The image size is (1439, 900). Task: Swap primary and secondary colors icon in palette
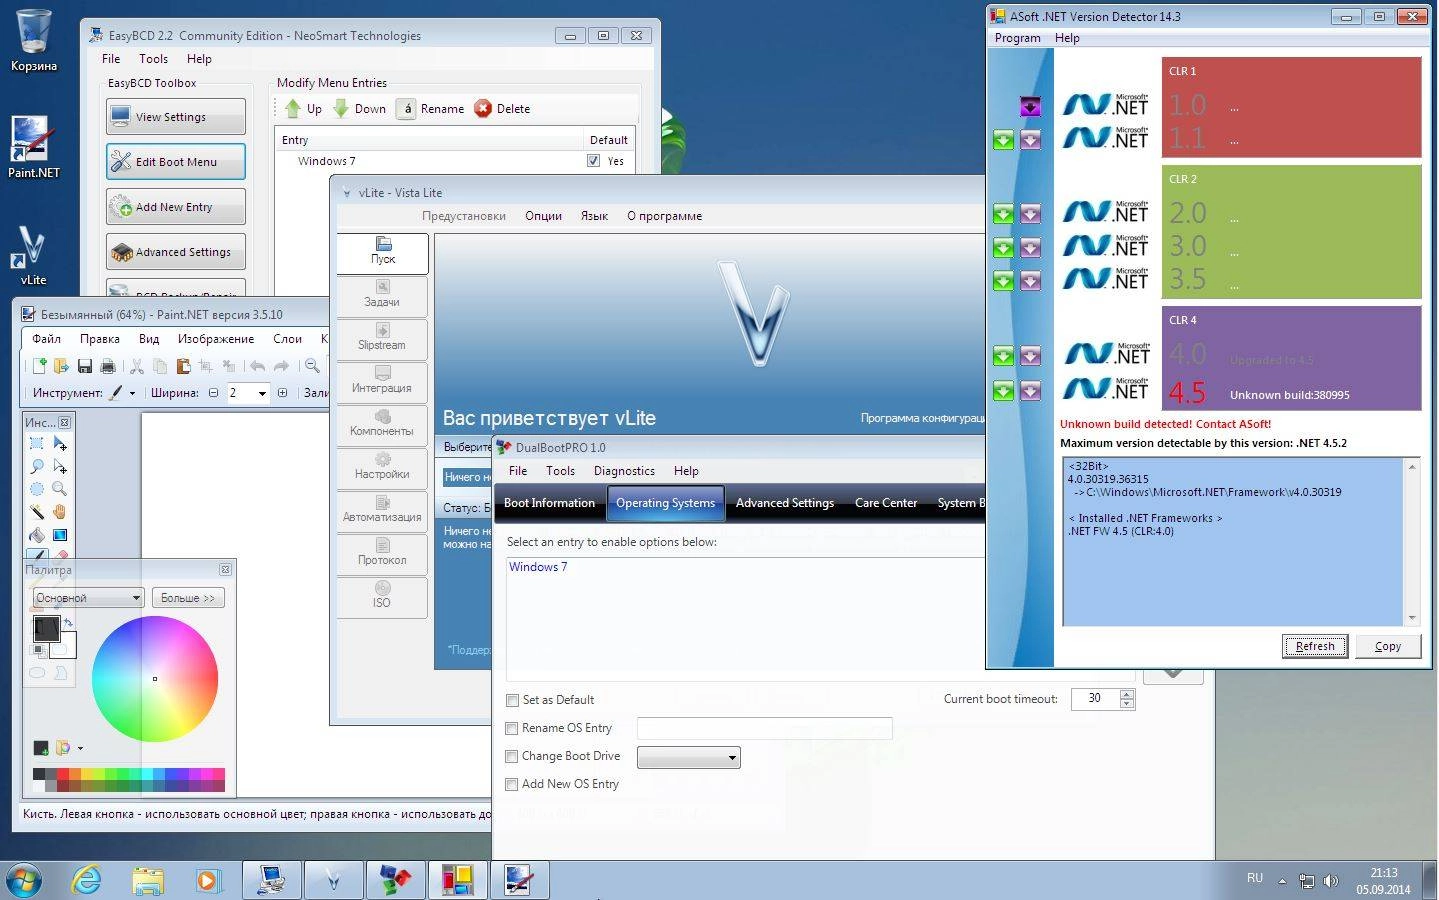(68, 623)
